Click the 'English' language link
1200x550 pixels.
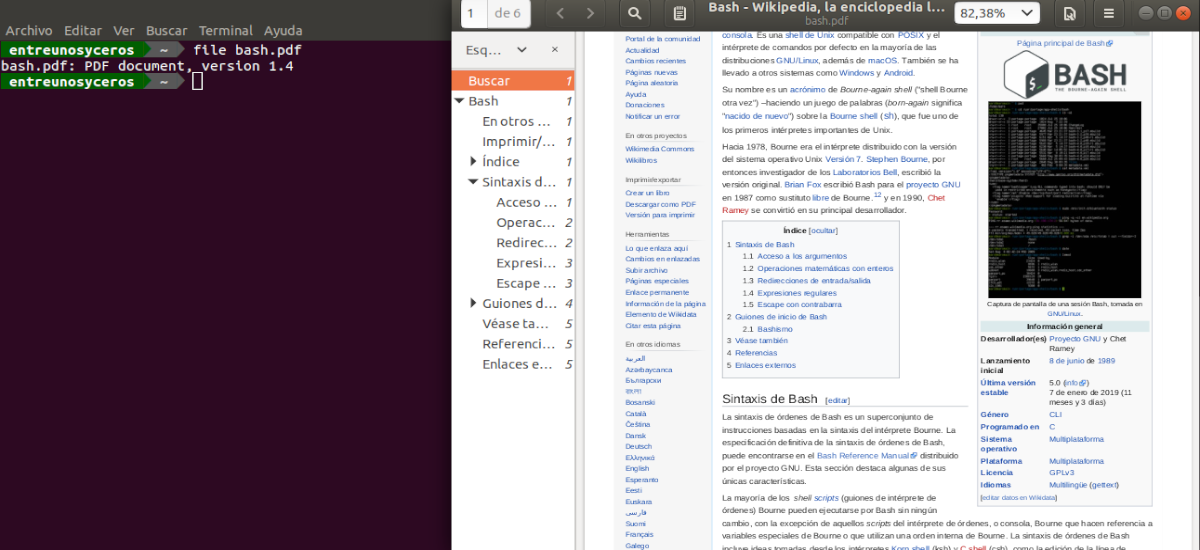(637, 468)
